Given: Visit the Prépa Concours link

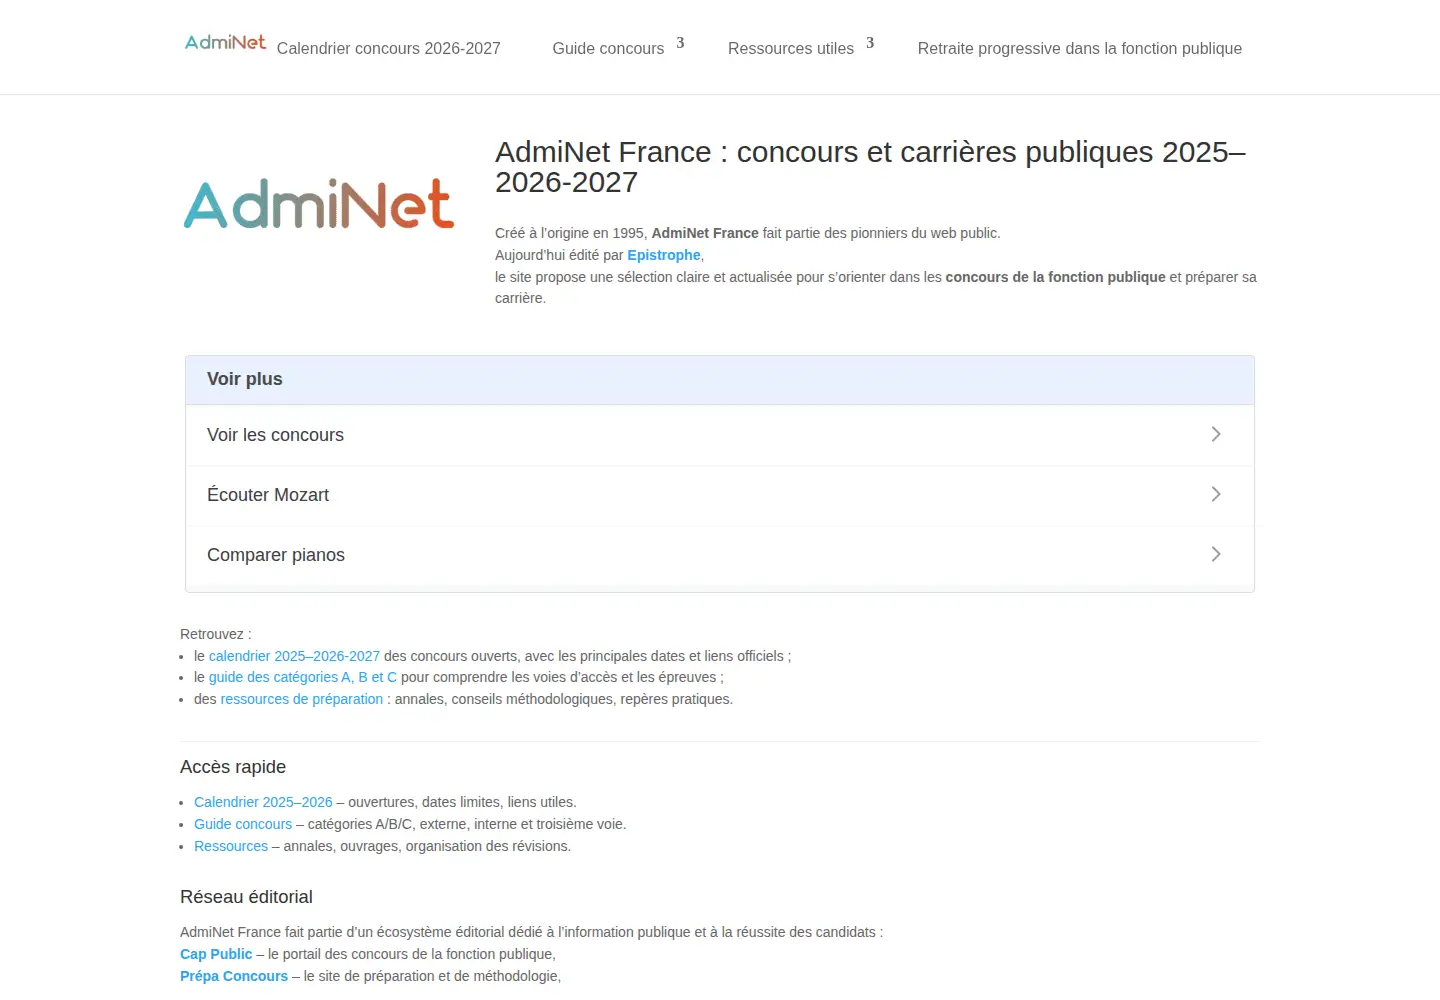Looking at the screenshot, I should 234,976.
